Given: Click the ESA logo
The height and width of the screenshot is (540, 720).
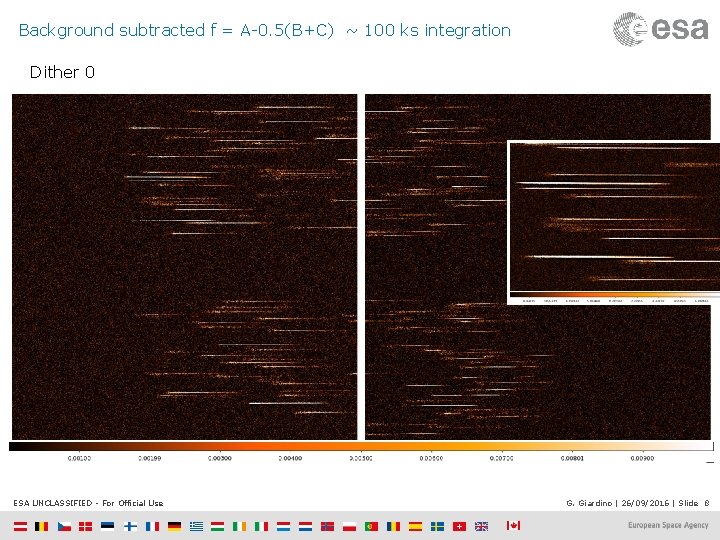Looking at the screenshot, I should pyautogui.click(x=661, y=29).
